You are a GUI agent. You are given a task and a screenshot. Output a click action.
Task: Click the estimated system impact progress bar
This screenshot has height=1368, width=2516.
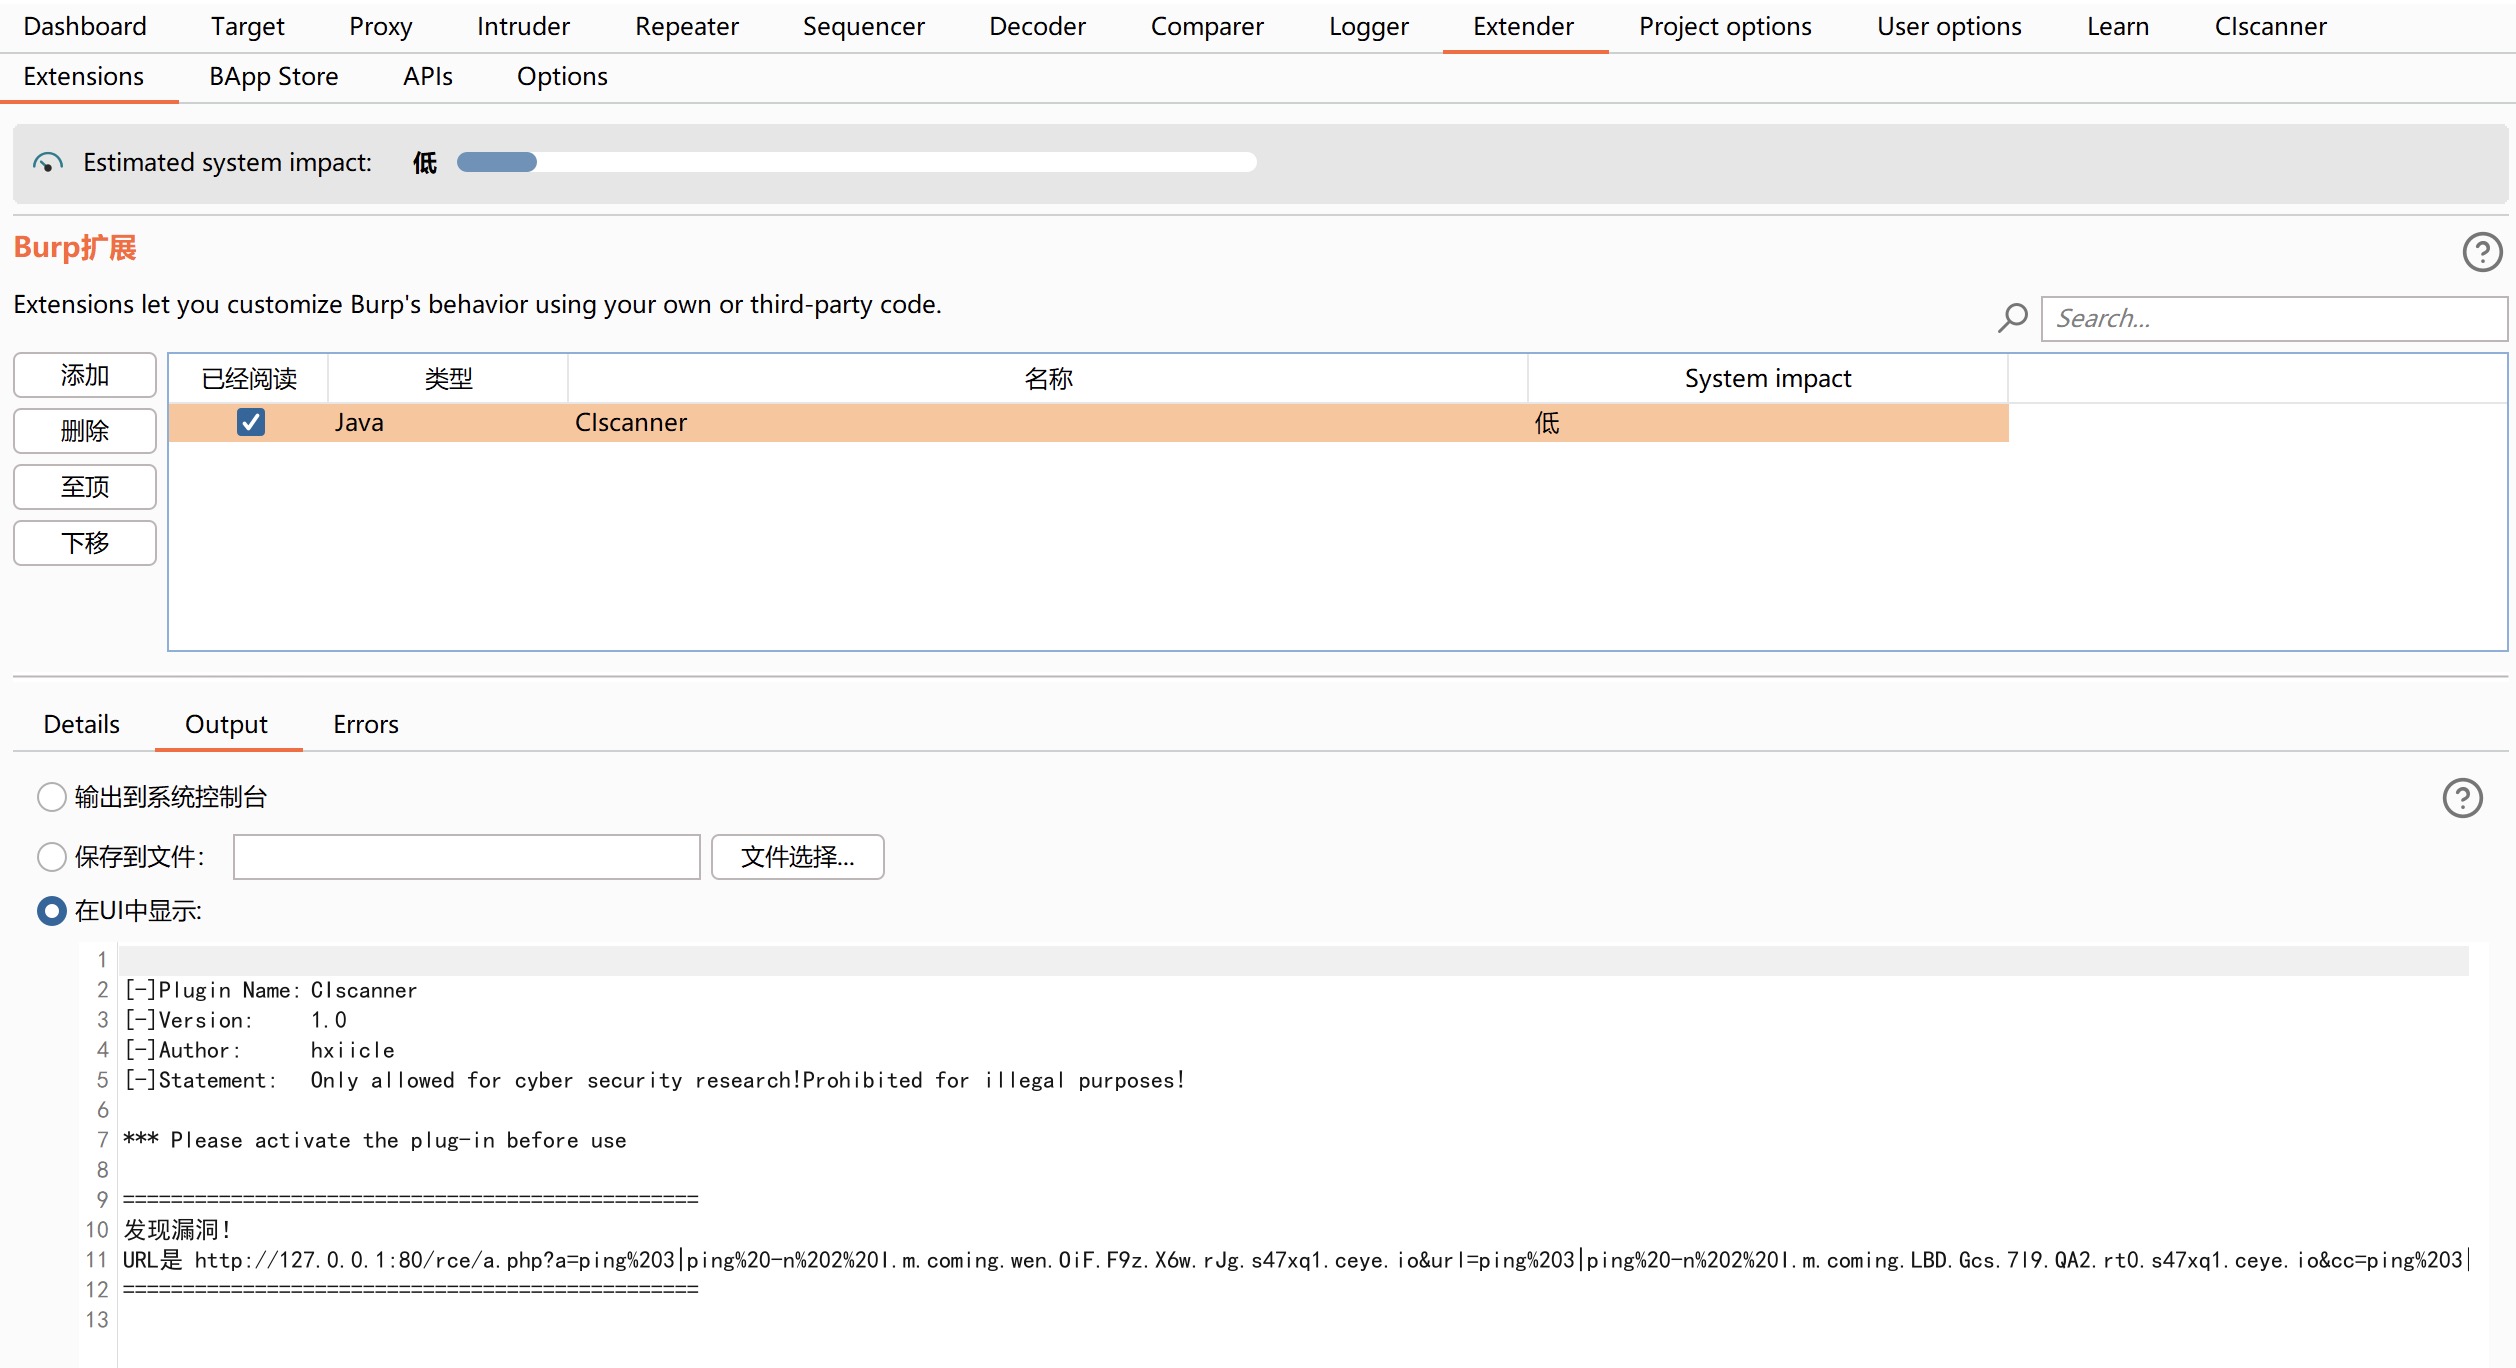[856, 162]
